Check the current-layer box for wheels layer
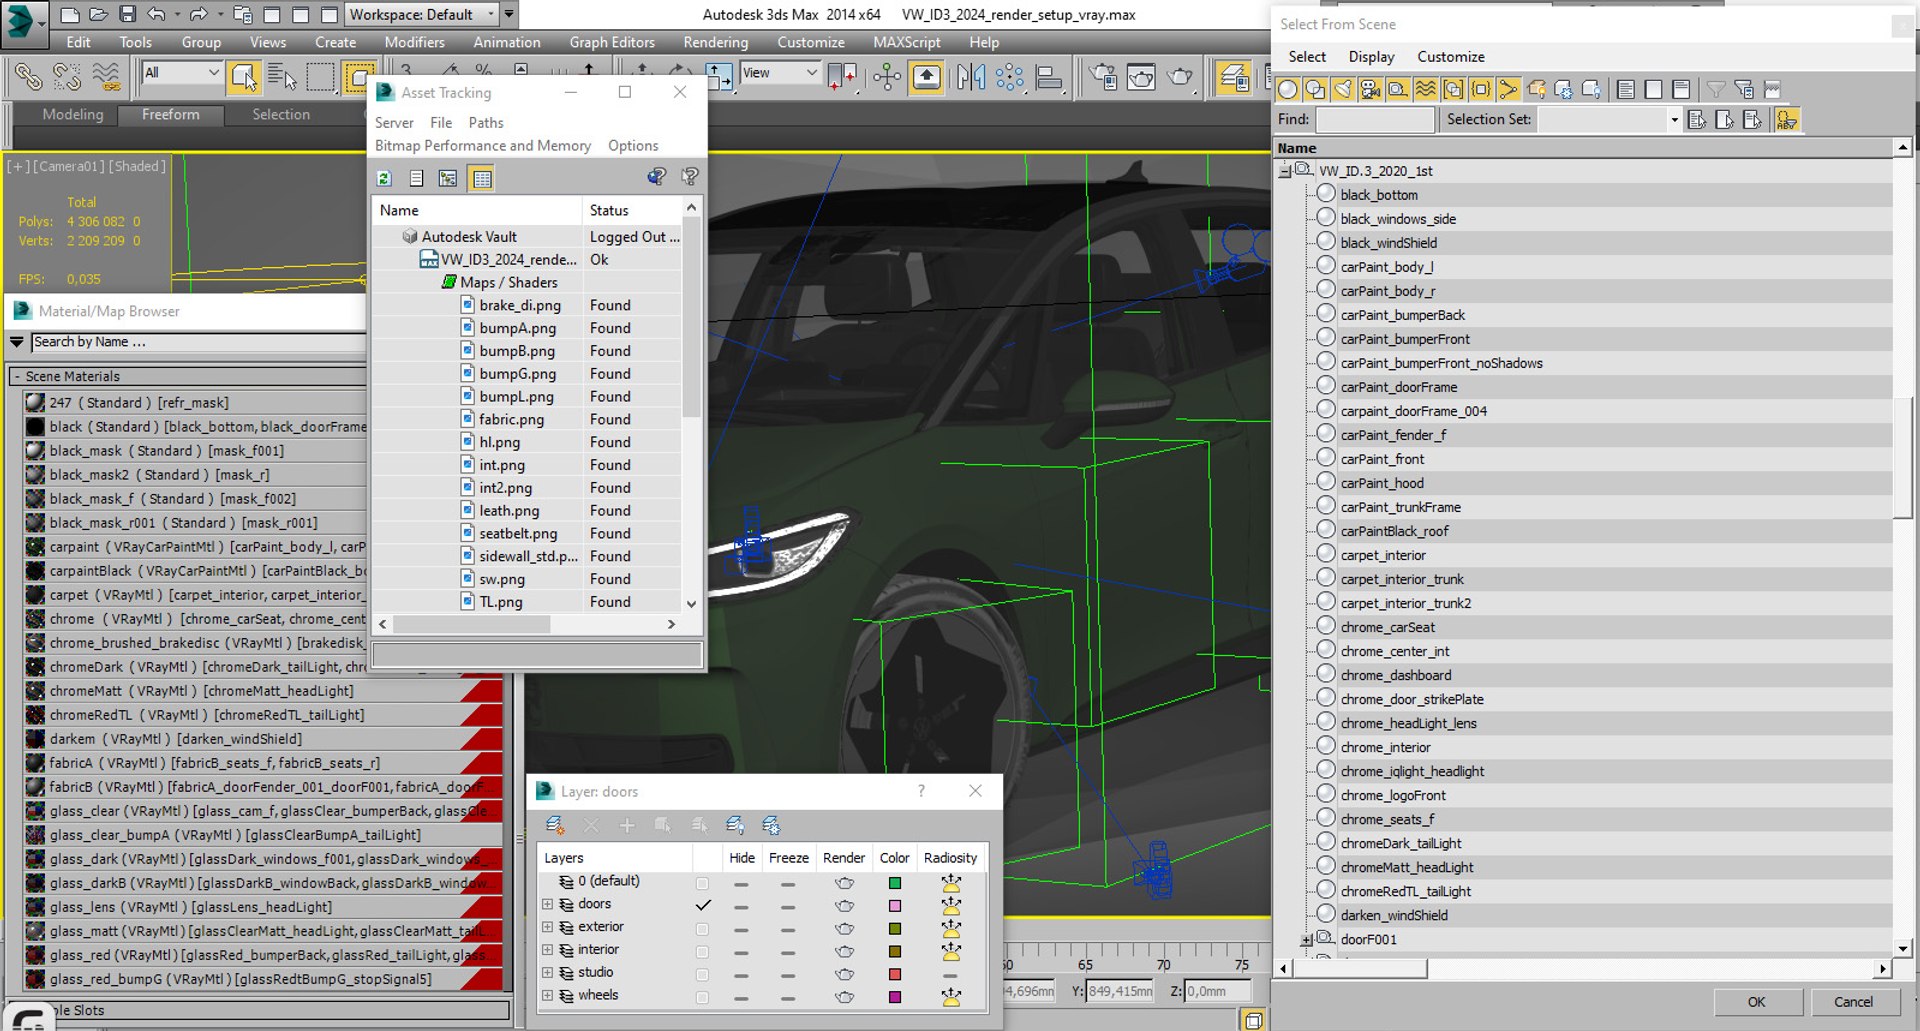The width and height of the screenshot is (1920, 1031). 702,997
